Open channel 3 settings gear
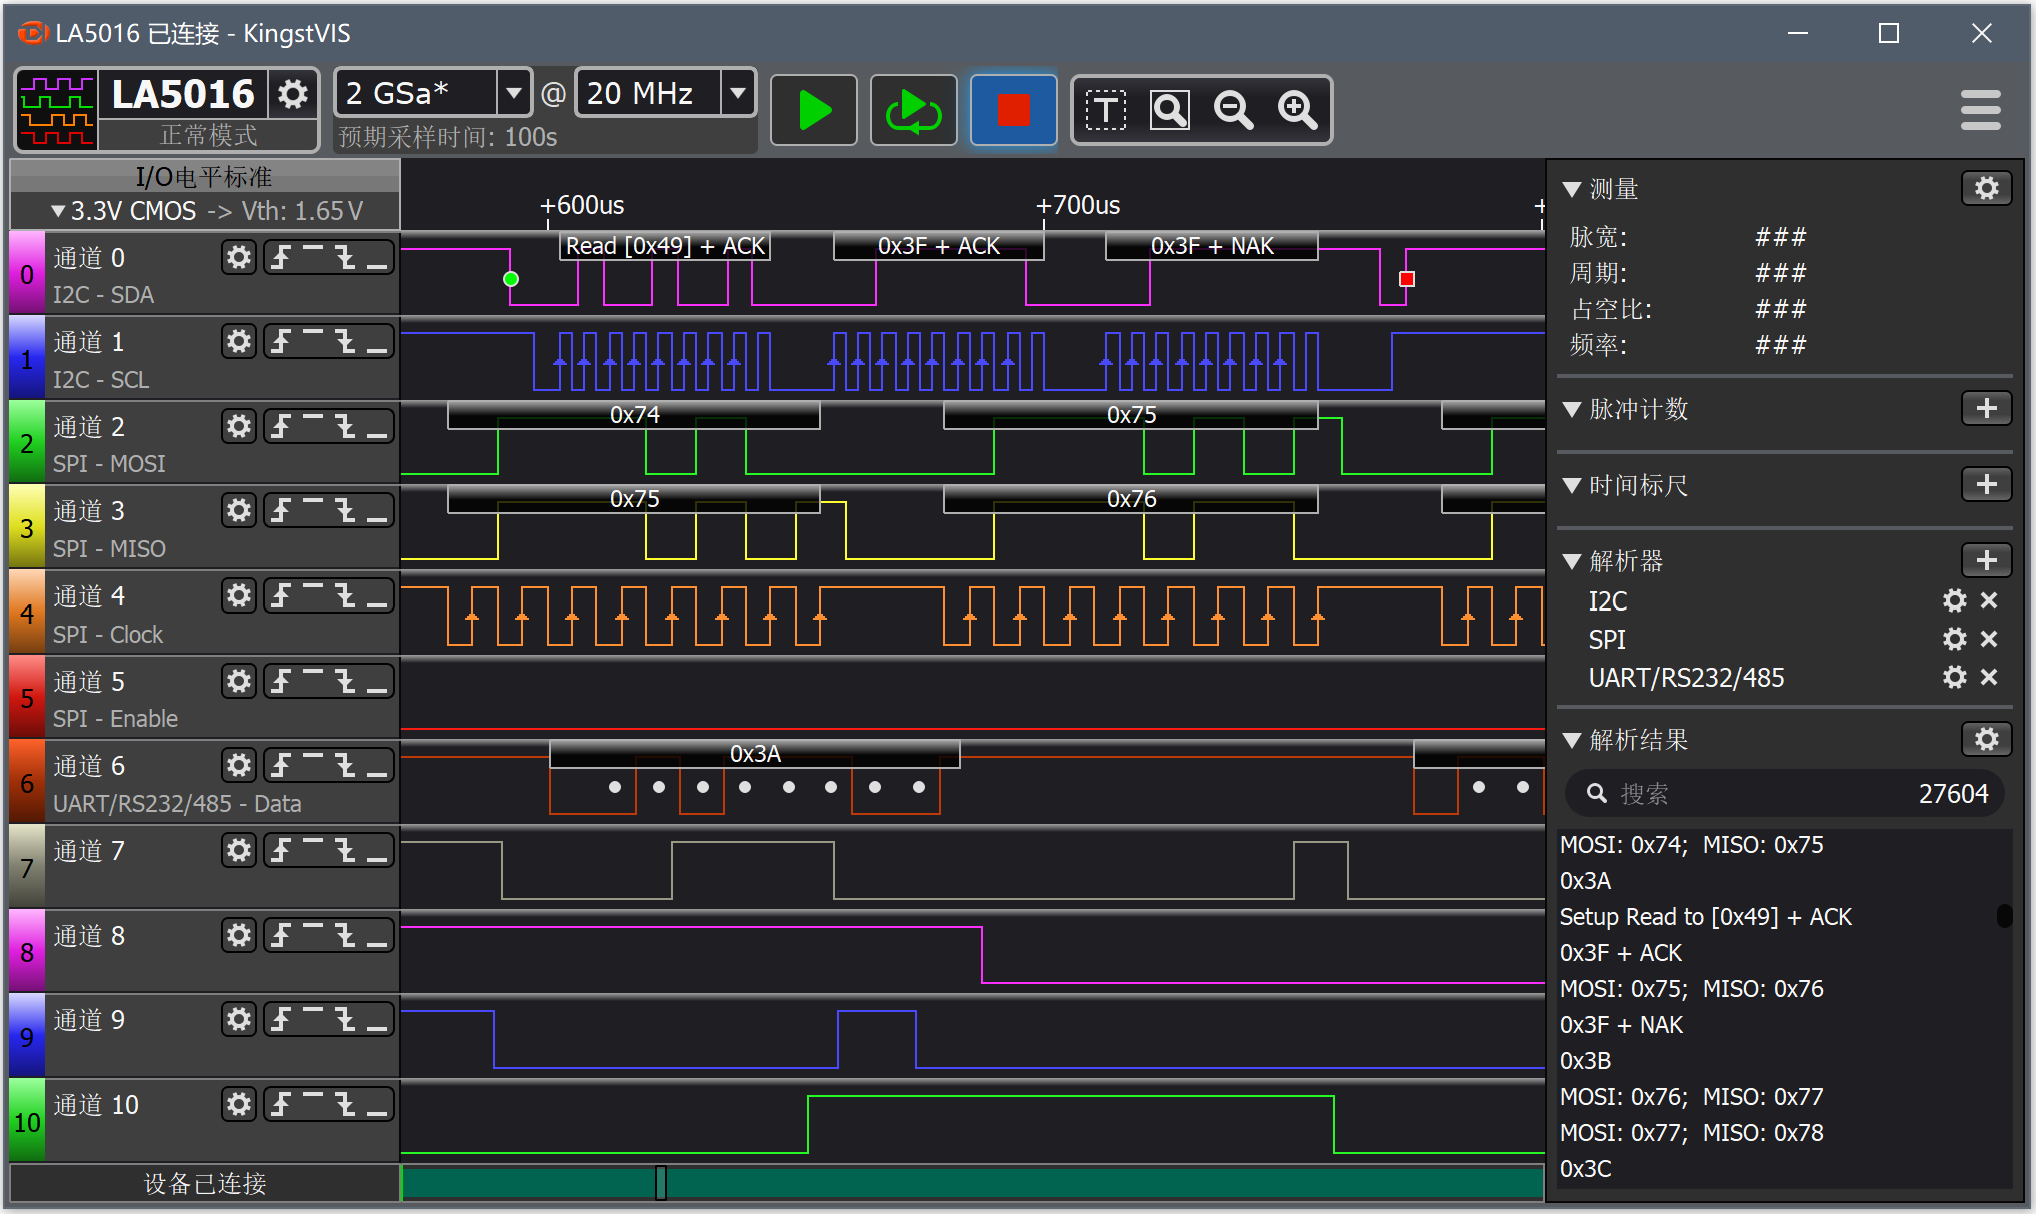 point(239,511)
